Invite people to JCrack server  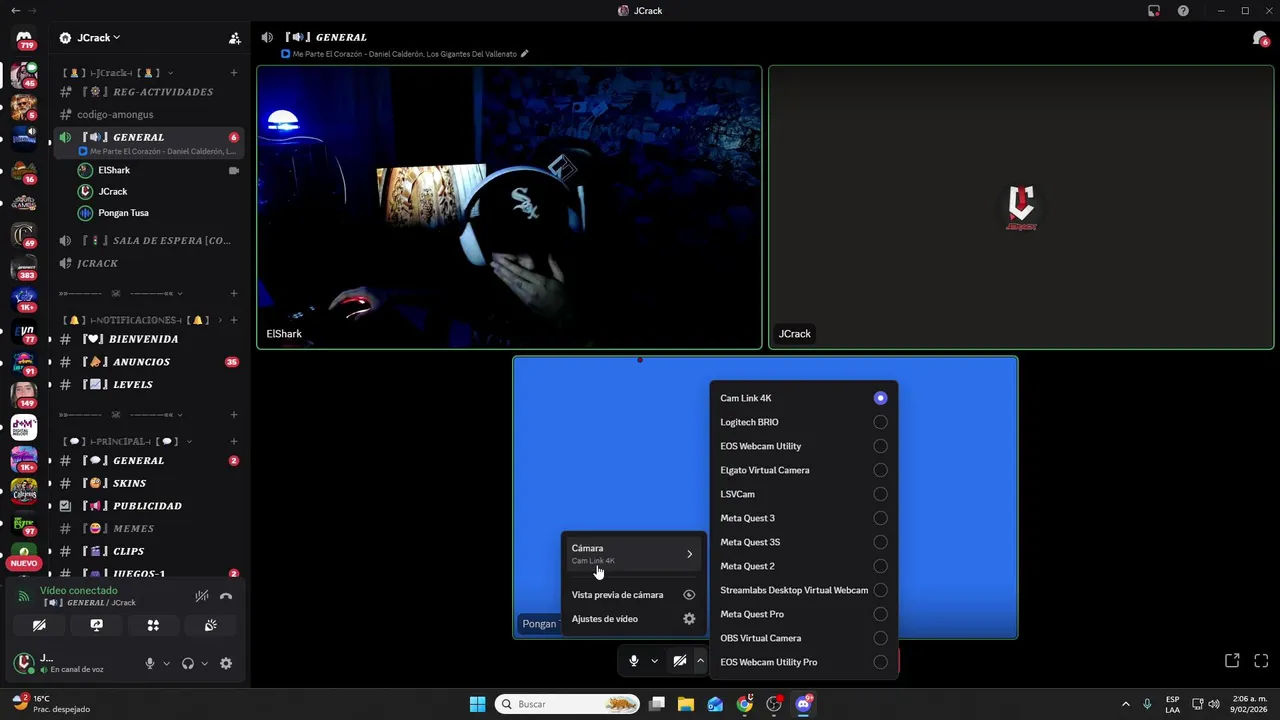[234, 38]
